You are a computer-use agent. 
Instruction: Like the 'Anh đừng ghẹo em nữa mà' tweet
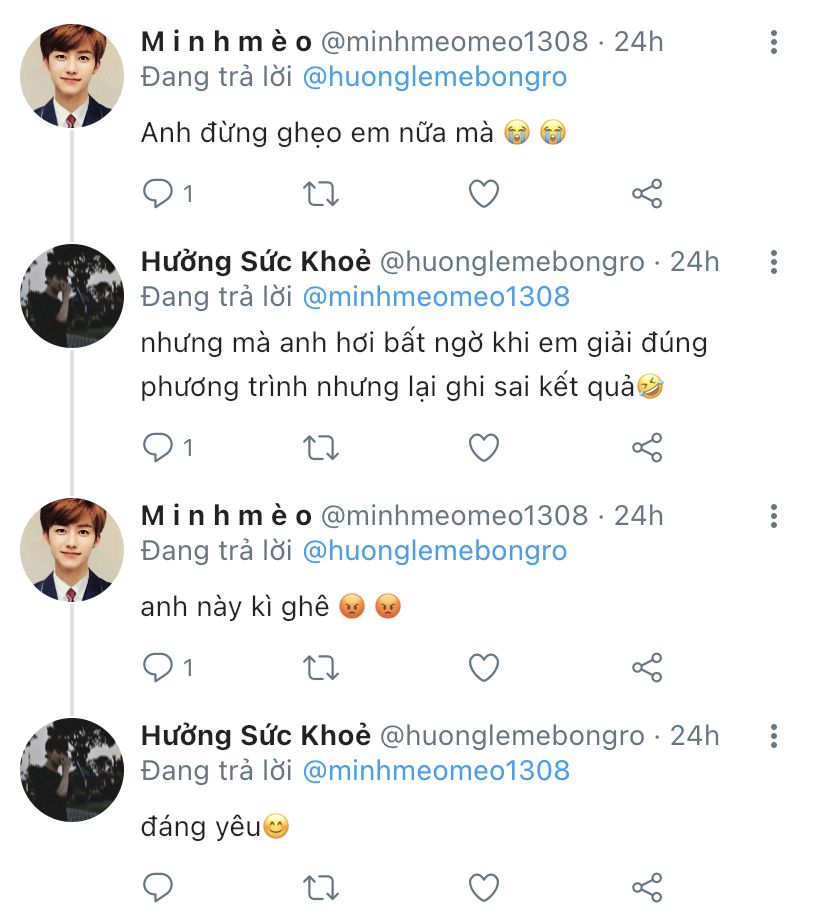pos(484,193)
